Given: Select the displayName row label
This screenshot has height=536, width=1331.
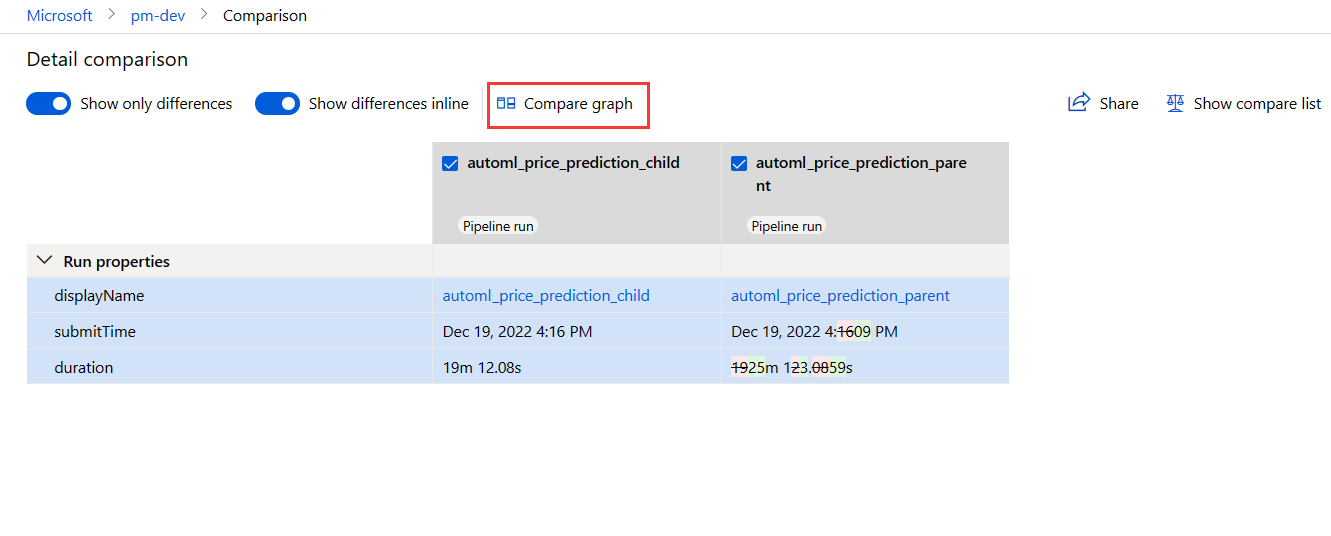Looking at the screenshot, I should [x=99, y=296].
